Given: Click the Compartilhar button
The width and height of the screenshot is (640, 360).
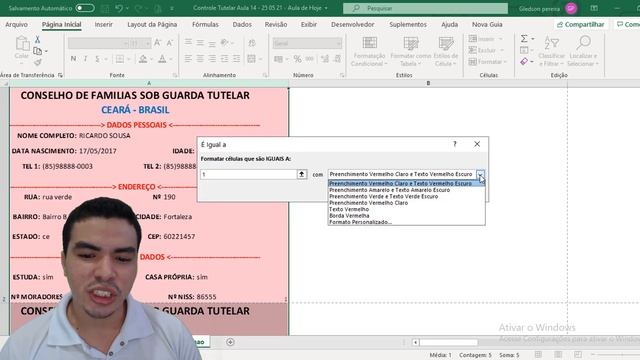Looking at the screenshot, I should pyautogui.click(x=580, y=24).
